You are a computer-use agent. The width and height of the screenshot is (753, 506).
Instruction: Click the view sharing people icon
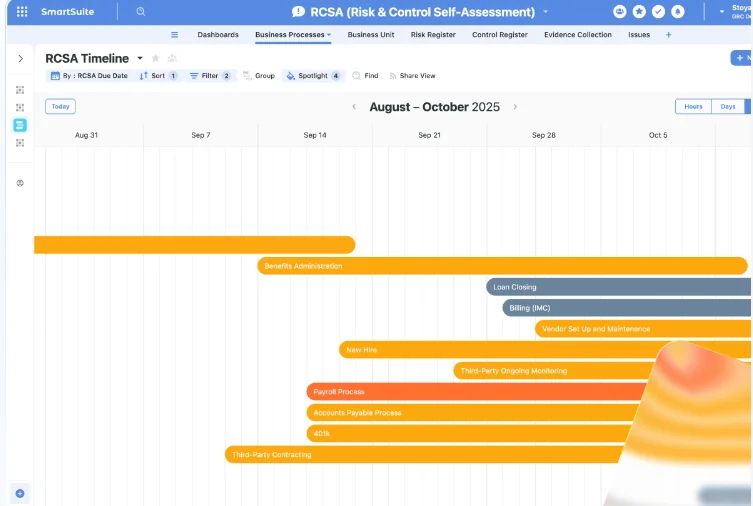(x=172, y=58)
